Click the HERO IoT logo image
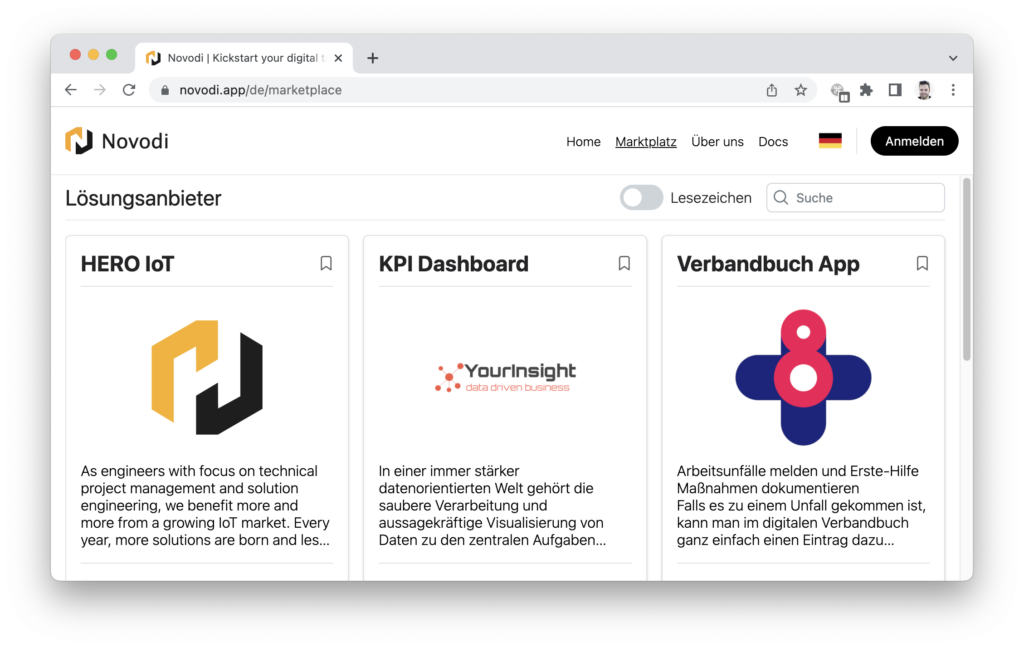1024x648 pixels. 207,377
